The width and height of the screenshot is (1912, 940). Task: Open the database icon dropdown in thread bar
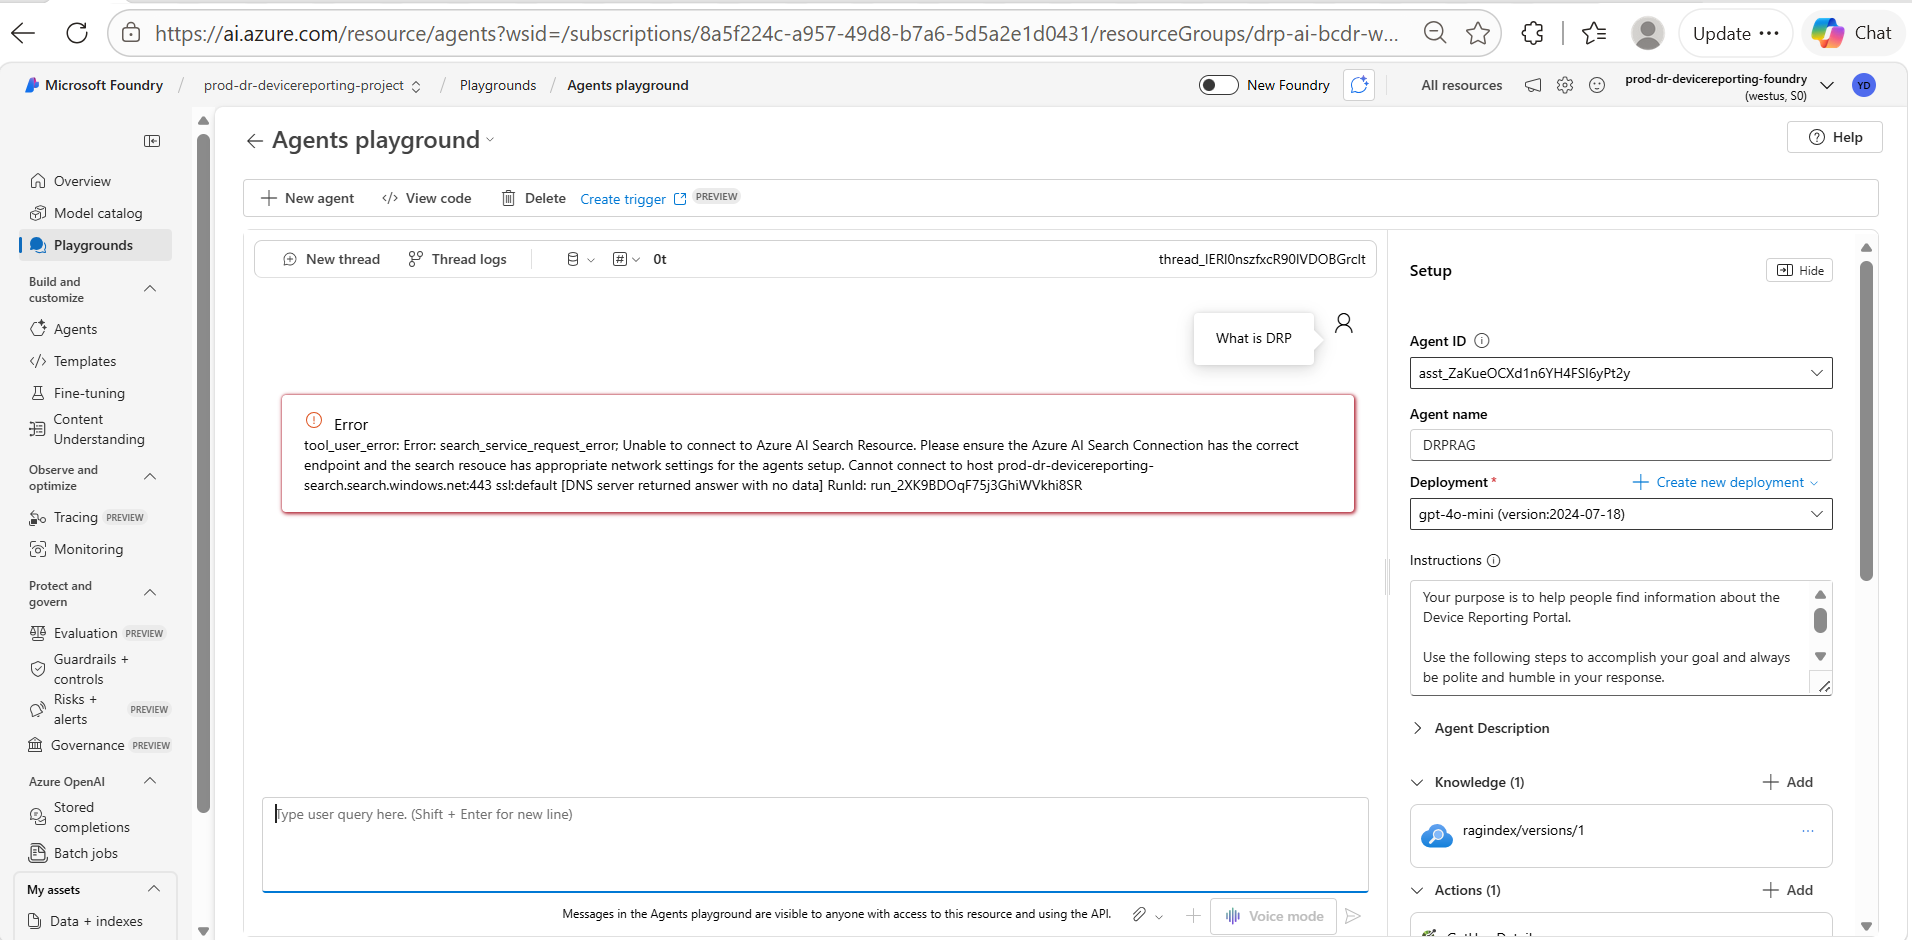(580, 259)
